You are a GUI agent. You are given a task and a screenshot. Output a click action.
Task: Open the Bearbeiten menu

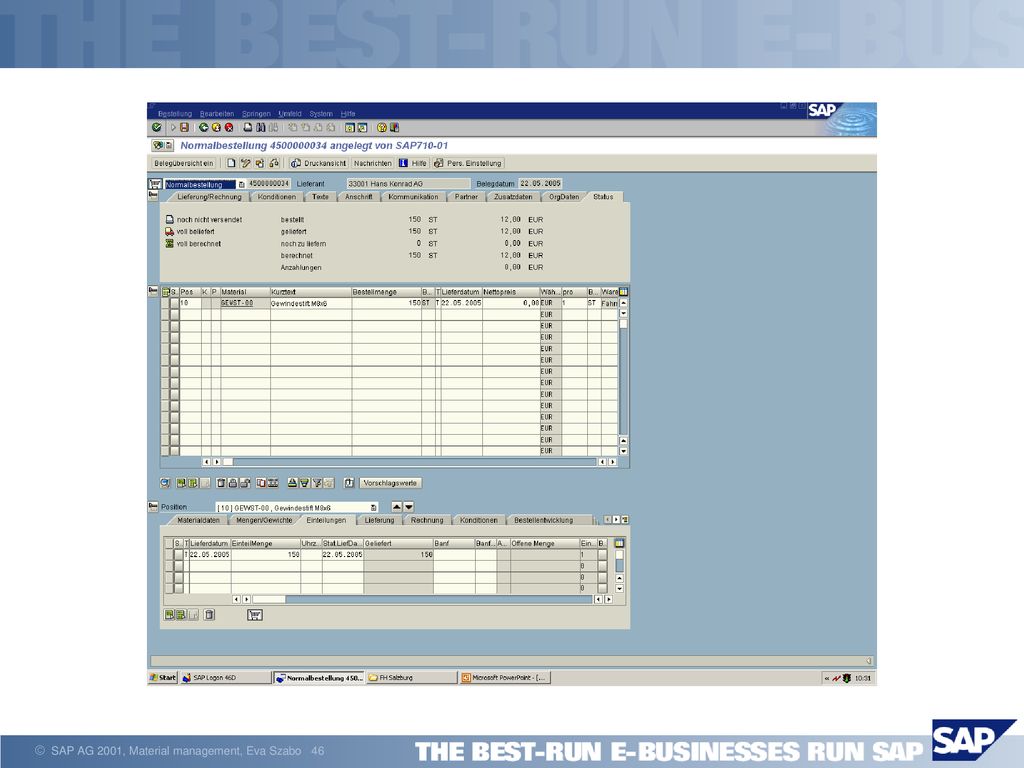point(217,114)
